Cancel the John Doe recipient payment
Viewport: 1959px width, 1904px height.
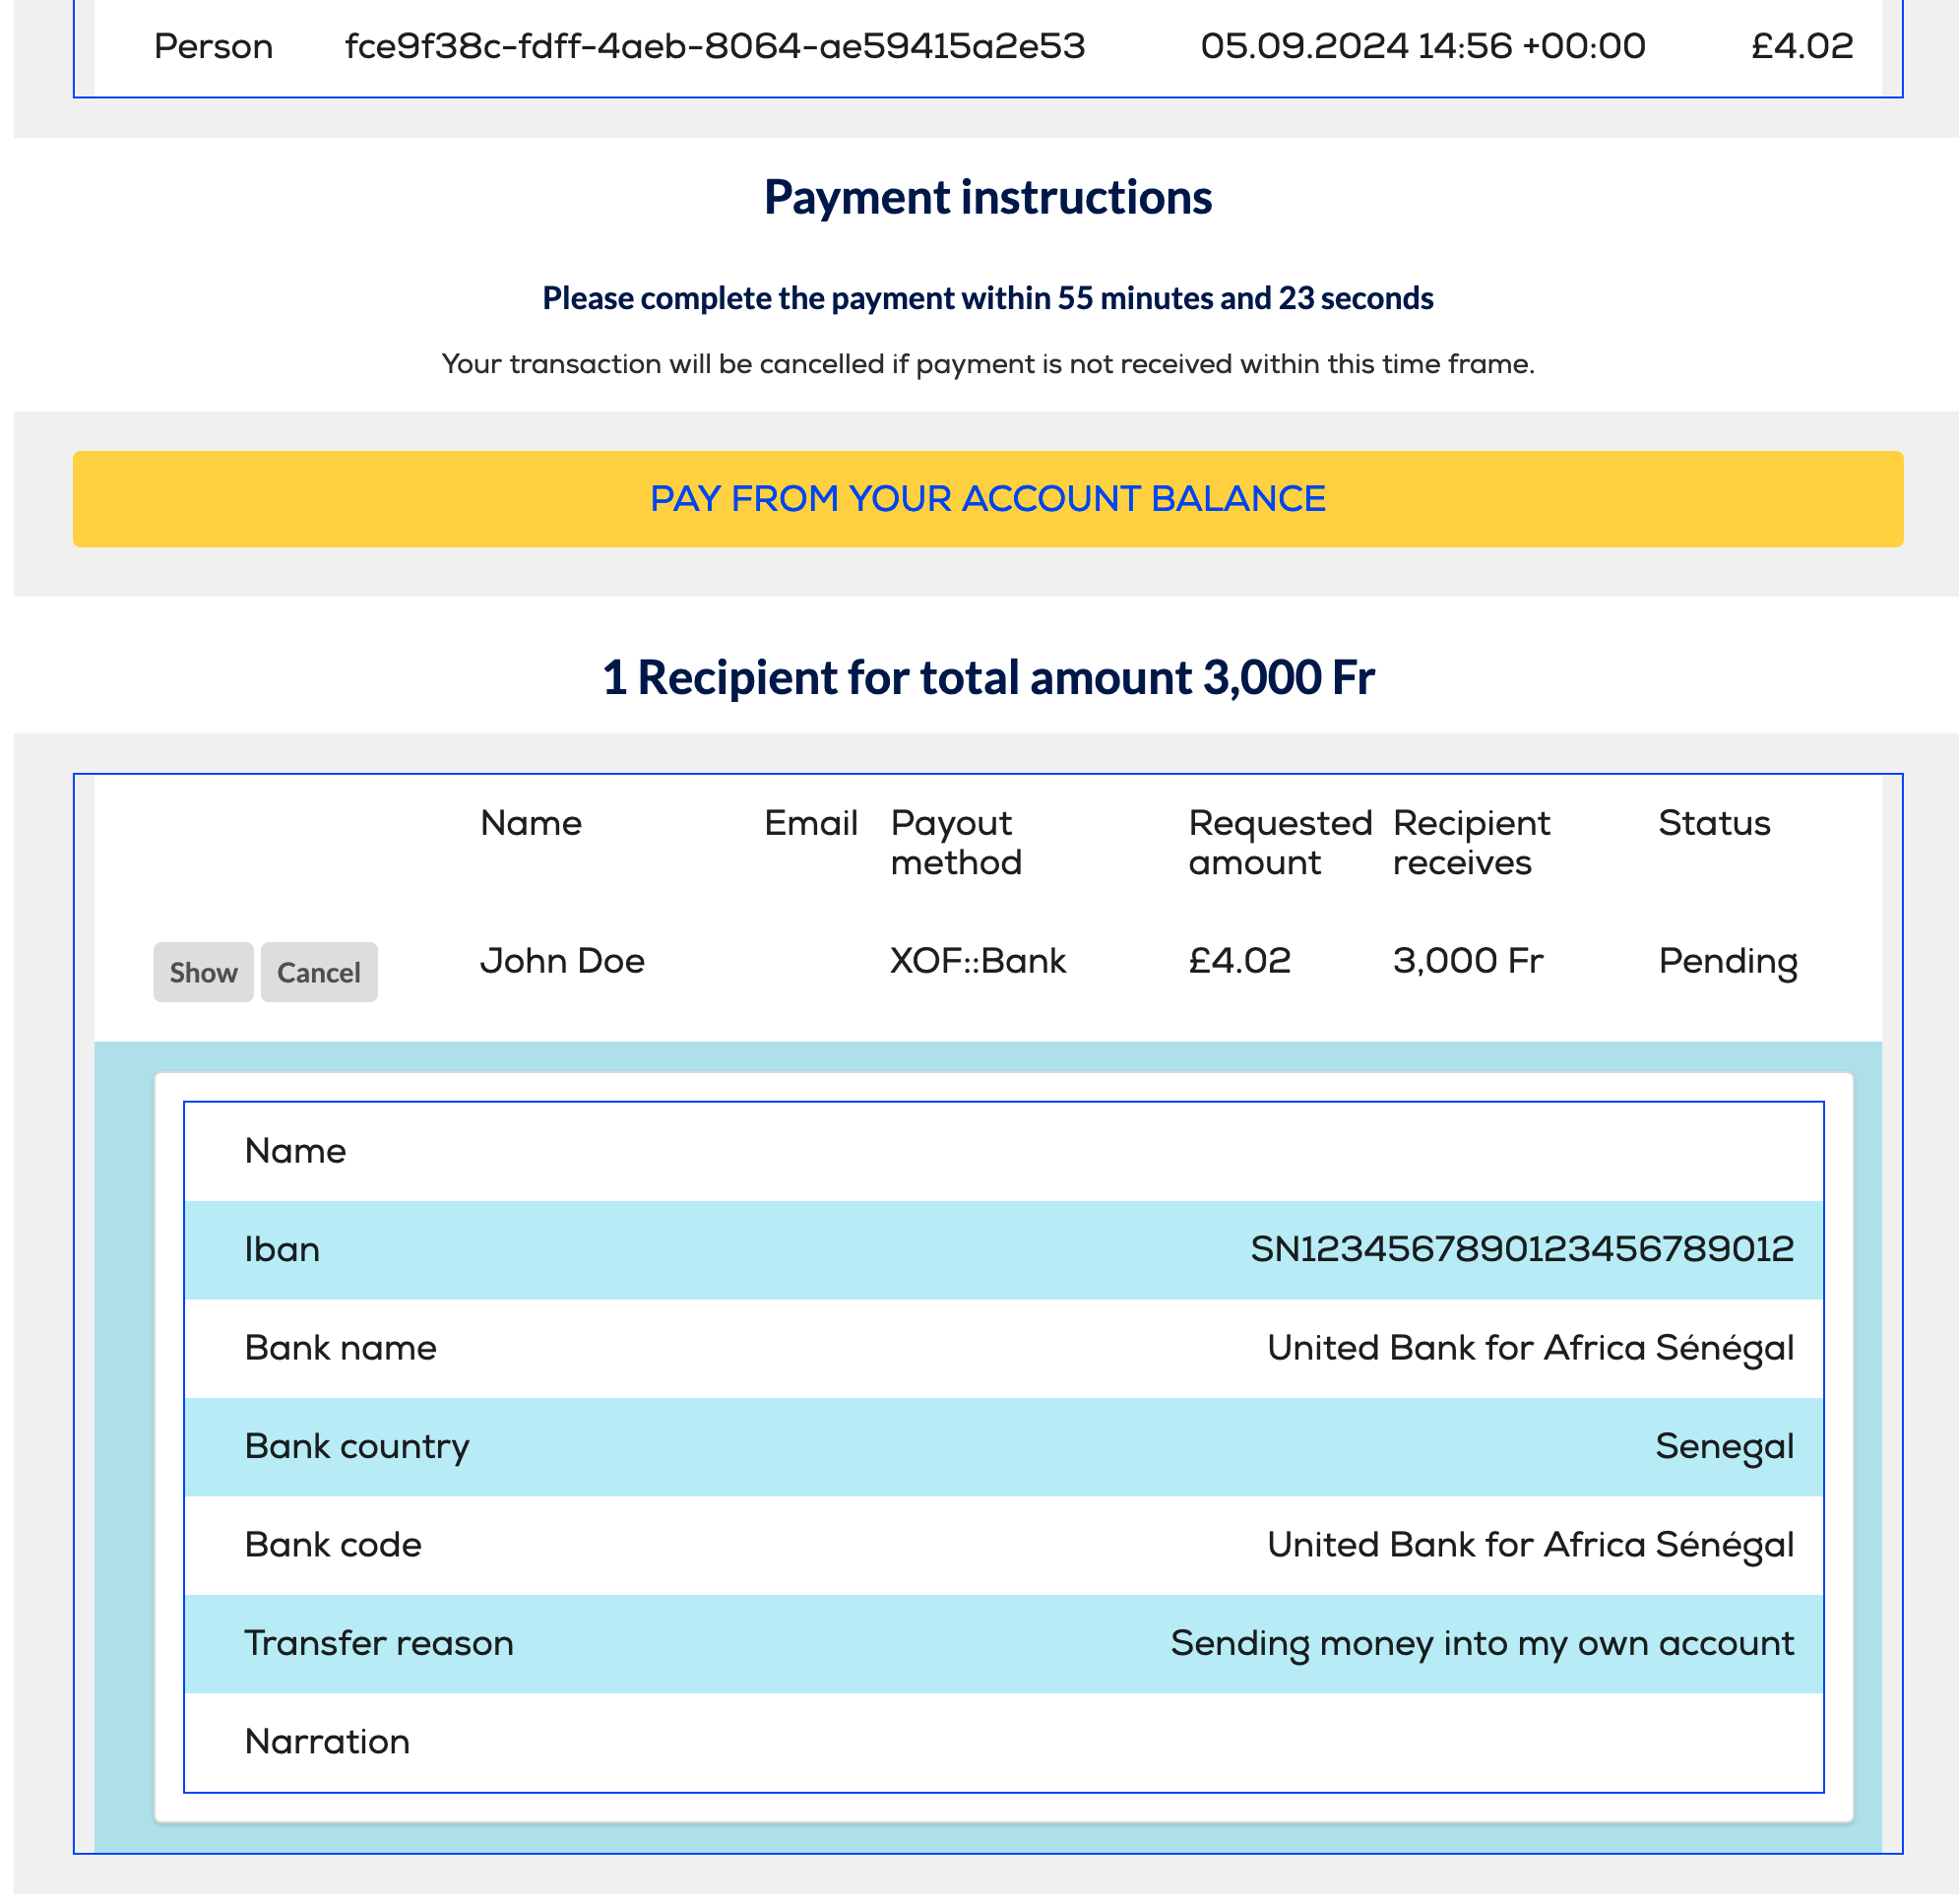319,972
